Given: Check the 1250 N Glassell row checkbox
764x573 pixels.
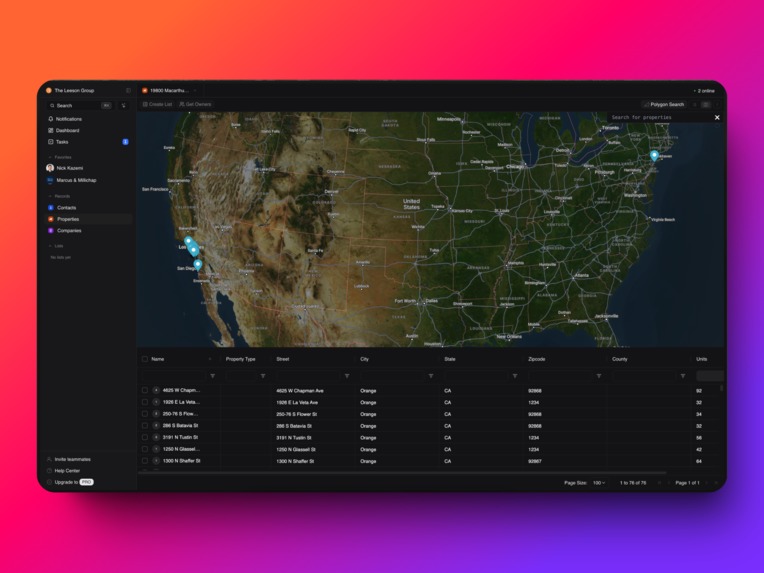Looking at the screenshot, I should click(x=145, y=449).
